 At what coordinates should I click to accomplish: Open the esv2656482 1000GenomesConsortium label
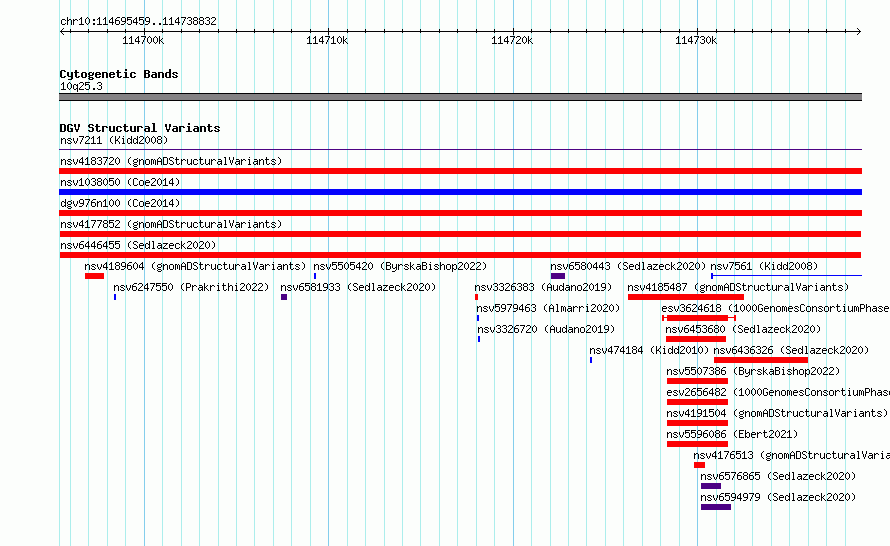pos(778,392)
